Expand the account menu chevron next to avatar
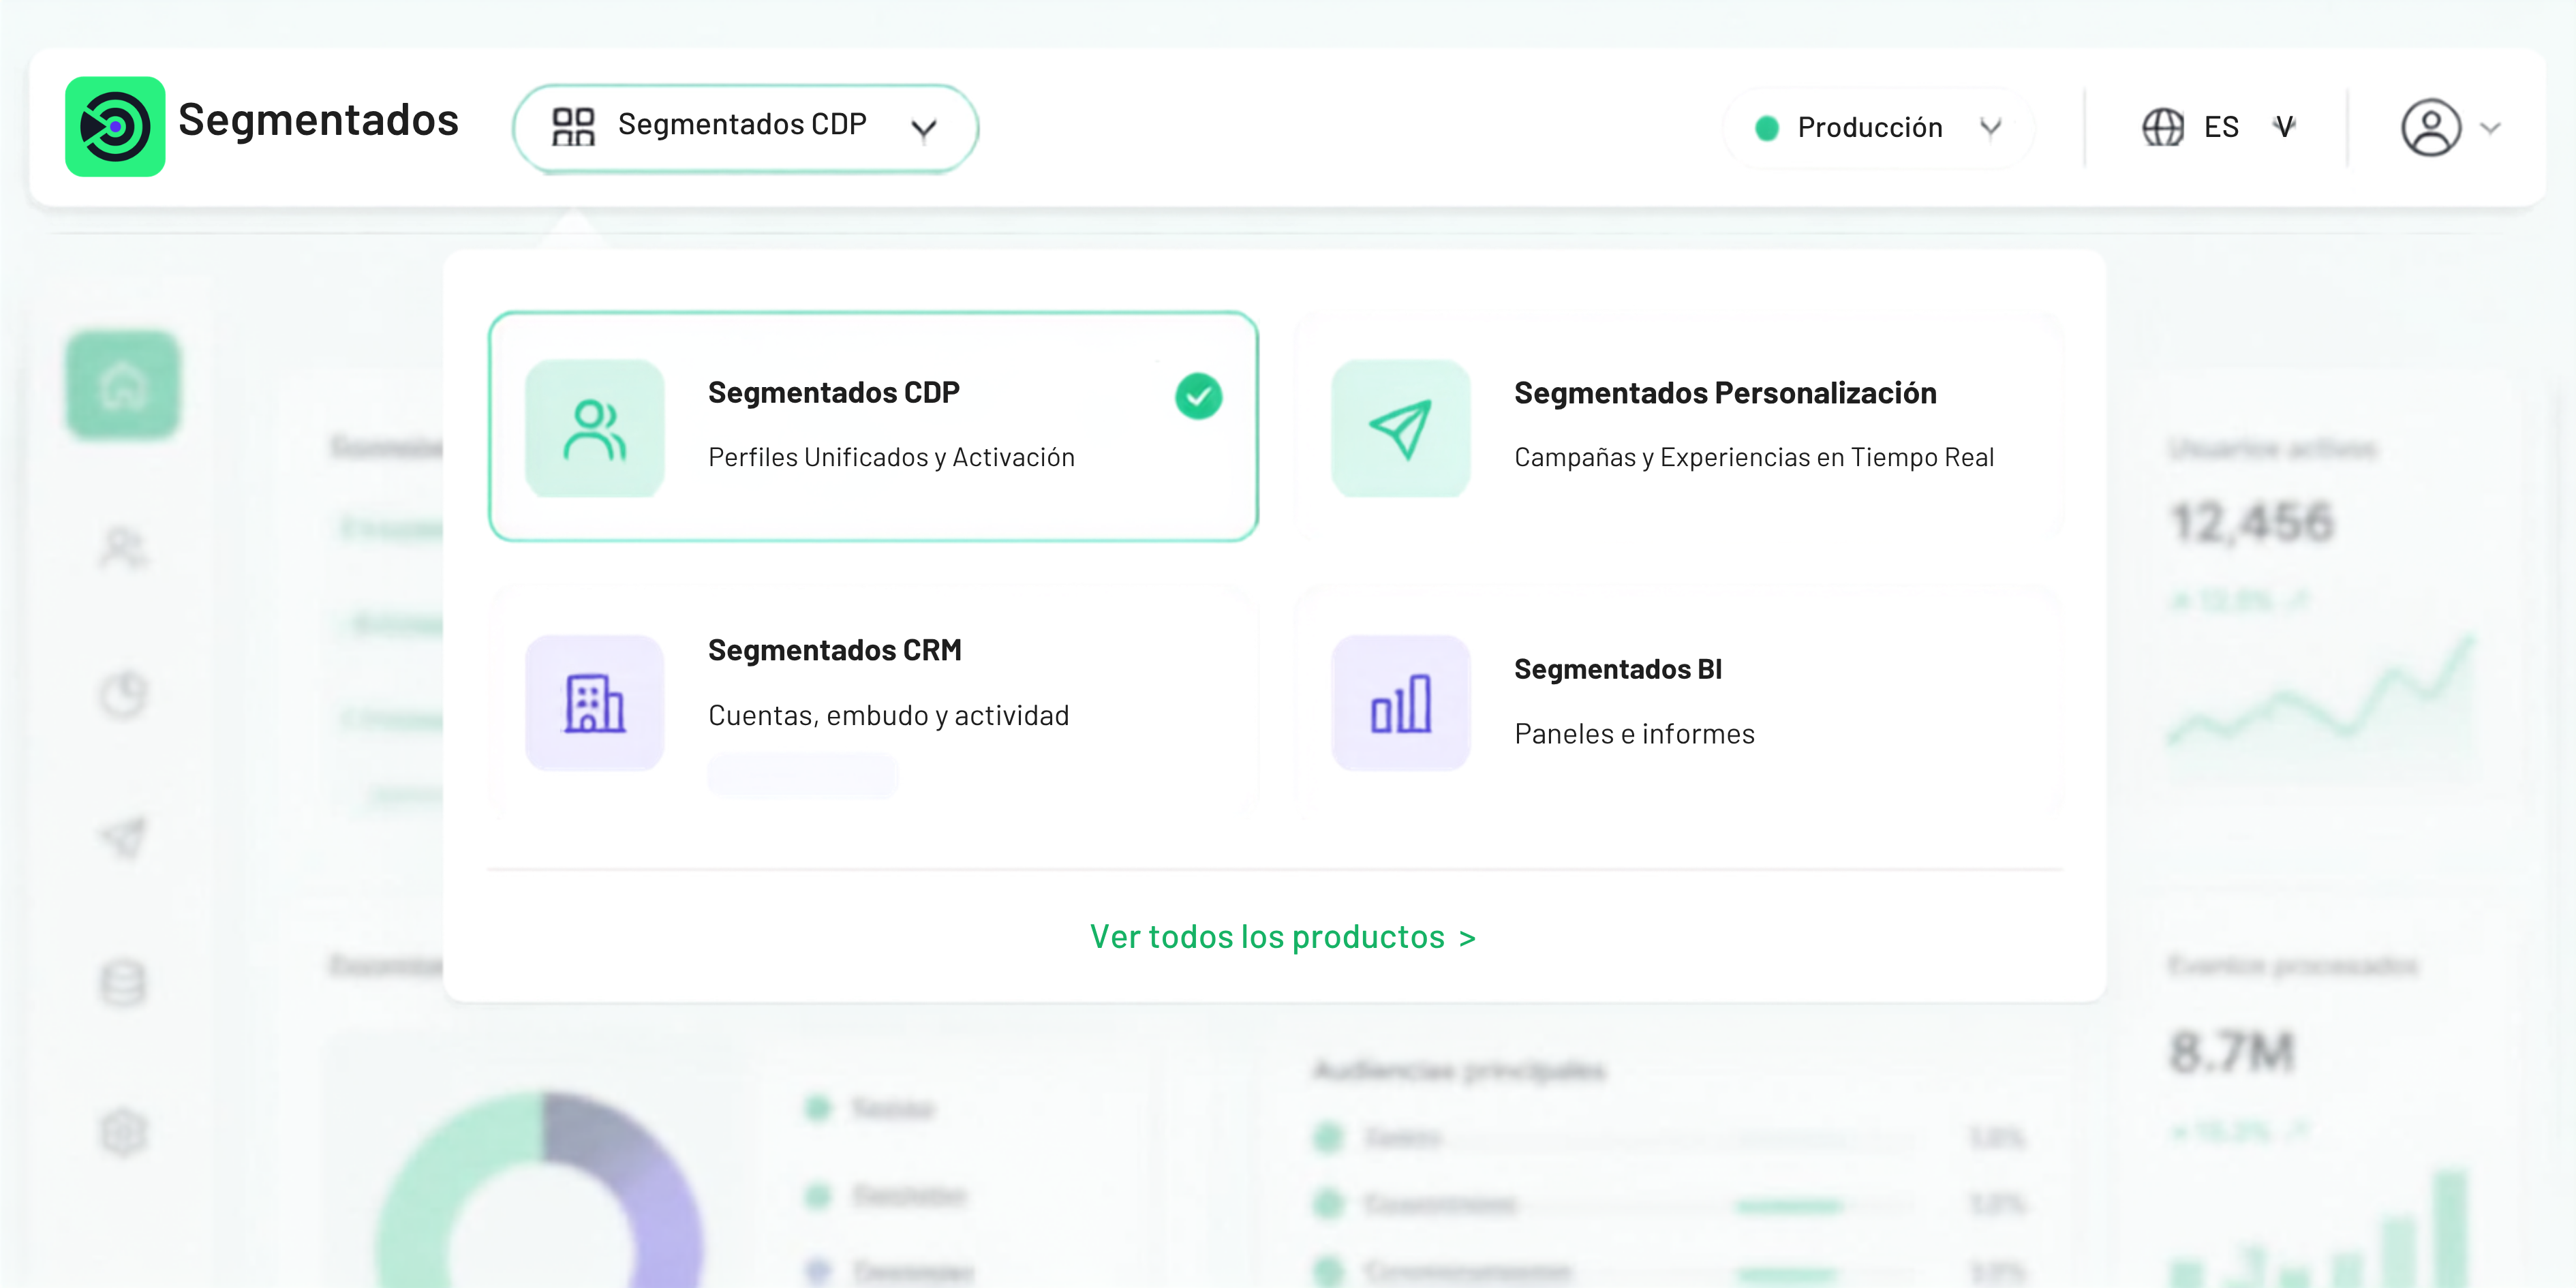Viewport: 2576px width, 1288px height. (2491, 128)
